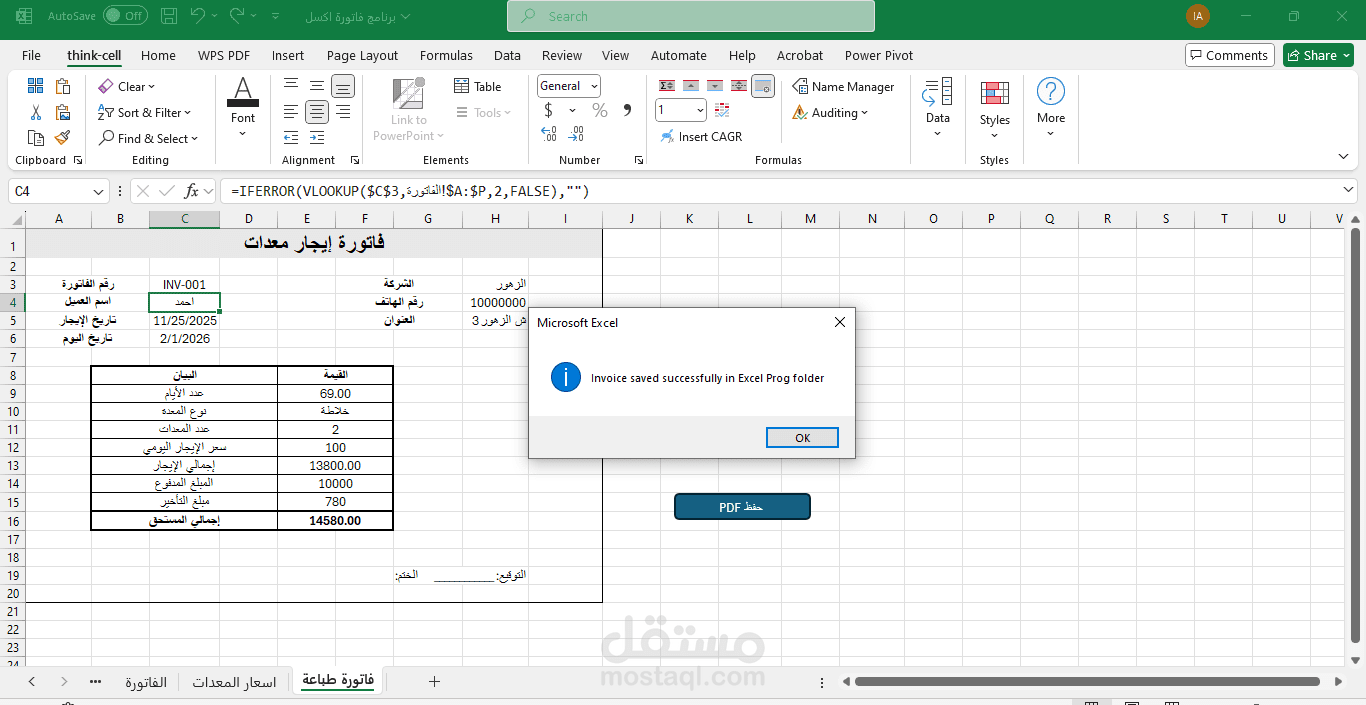This screenshot has width=1366, height=705.
Task: Expand the Styles dropdown
Action: coord(994,109)
